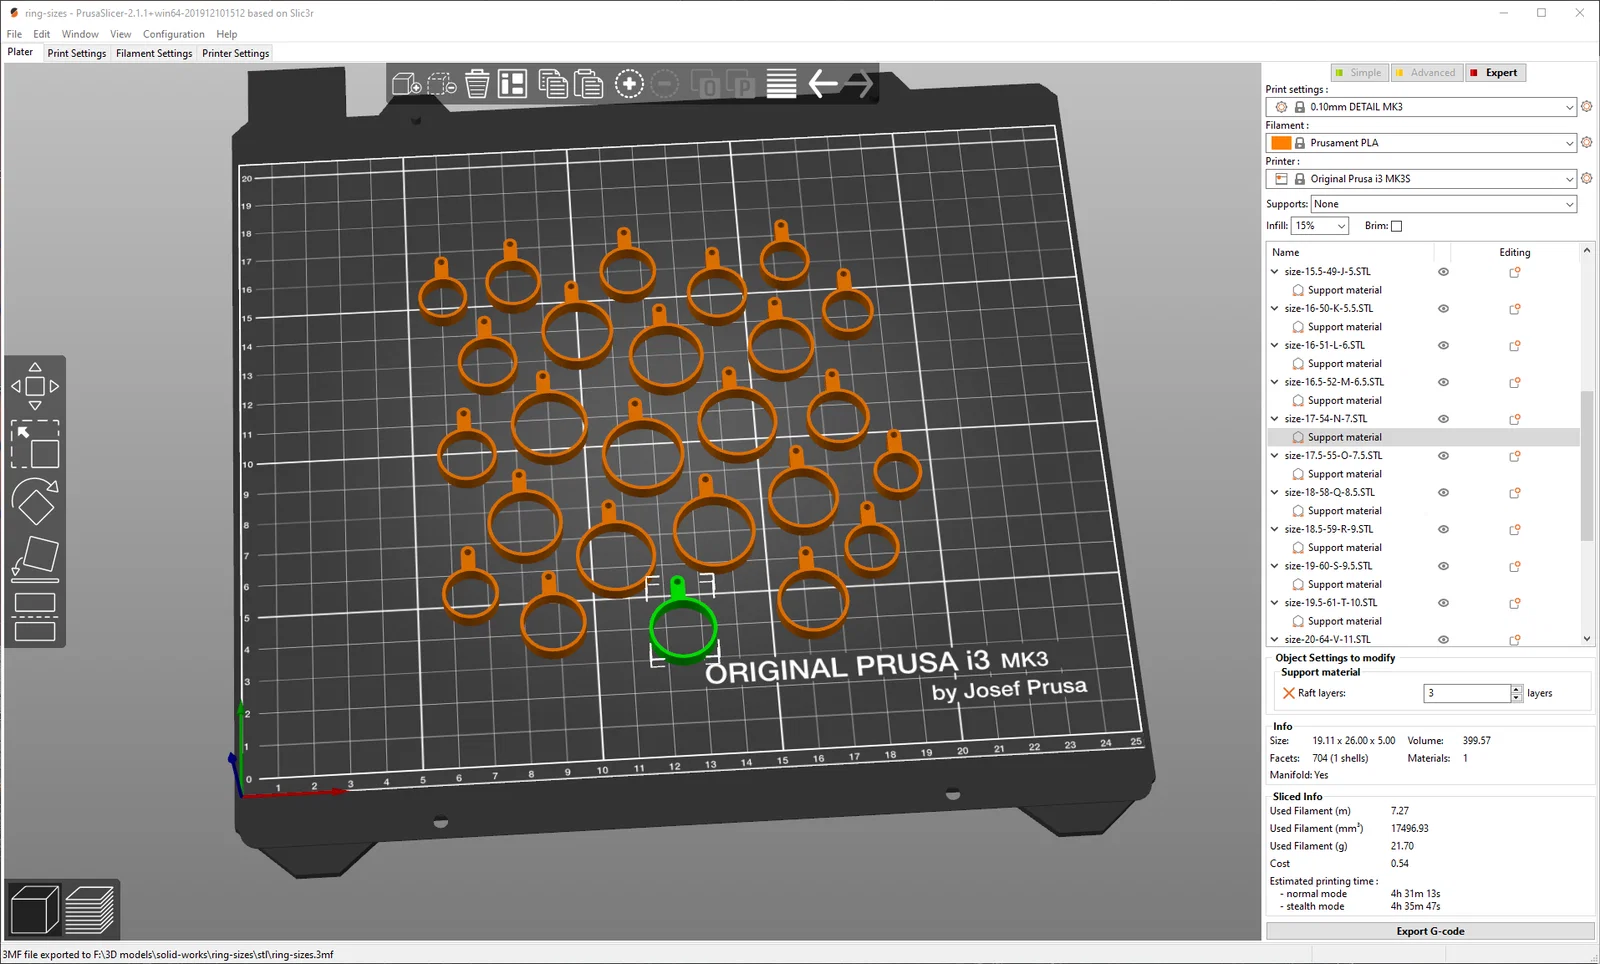Click the edit icon for size-17-54-N-7.STL
This screenshot has width=1600, height=964.
(1515, 419)
